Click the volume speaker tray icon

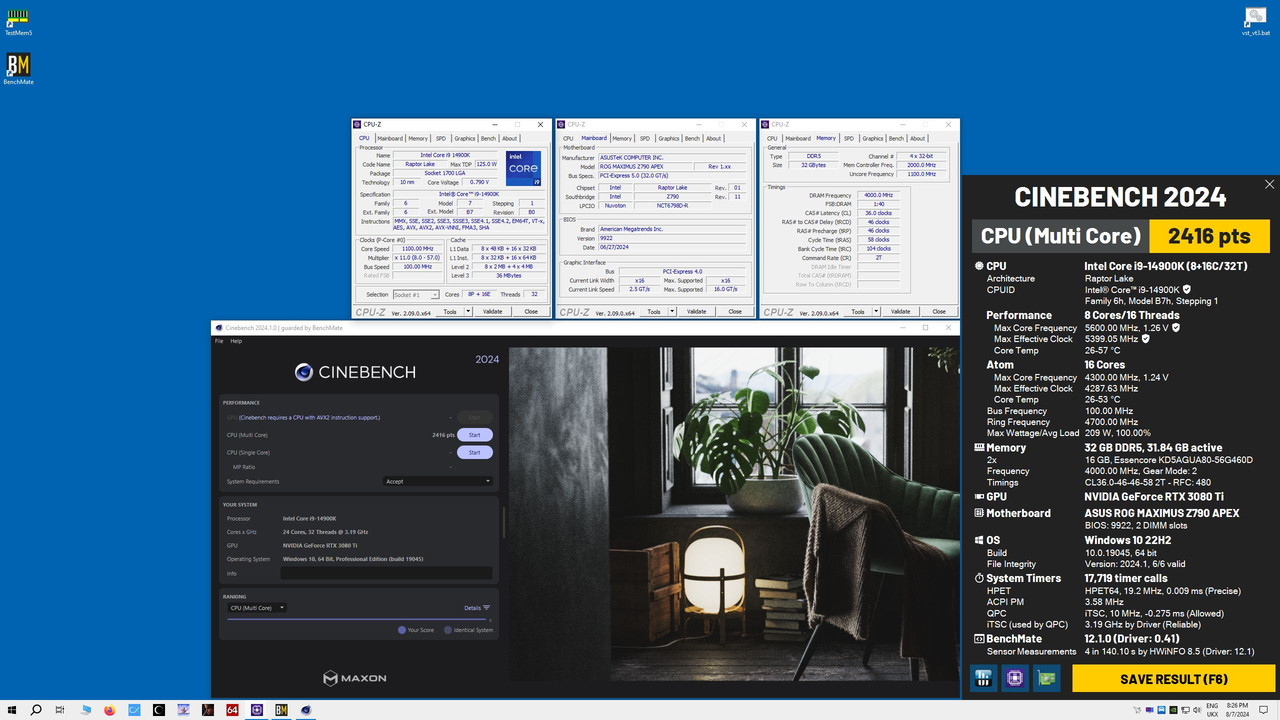(x=1197, y=710)
